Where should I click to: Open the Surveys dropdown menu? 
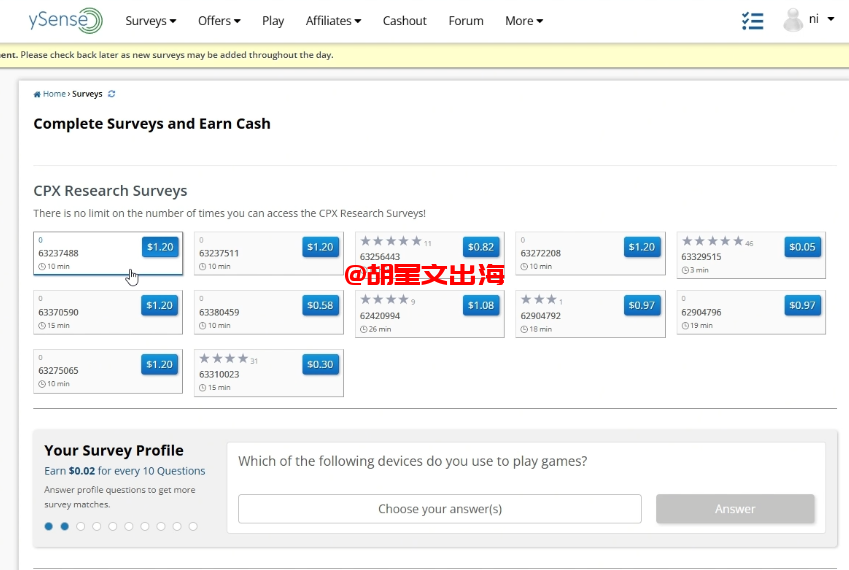coord(151,21)
